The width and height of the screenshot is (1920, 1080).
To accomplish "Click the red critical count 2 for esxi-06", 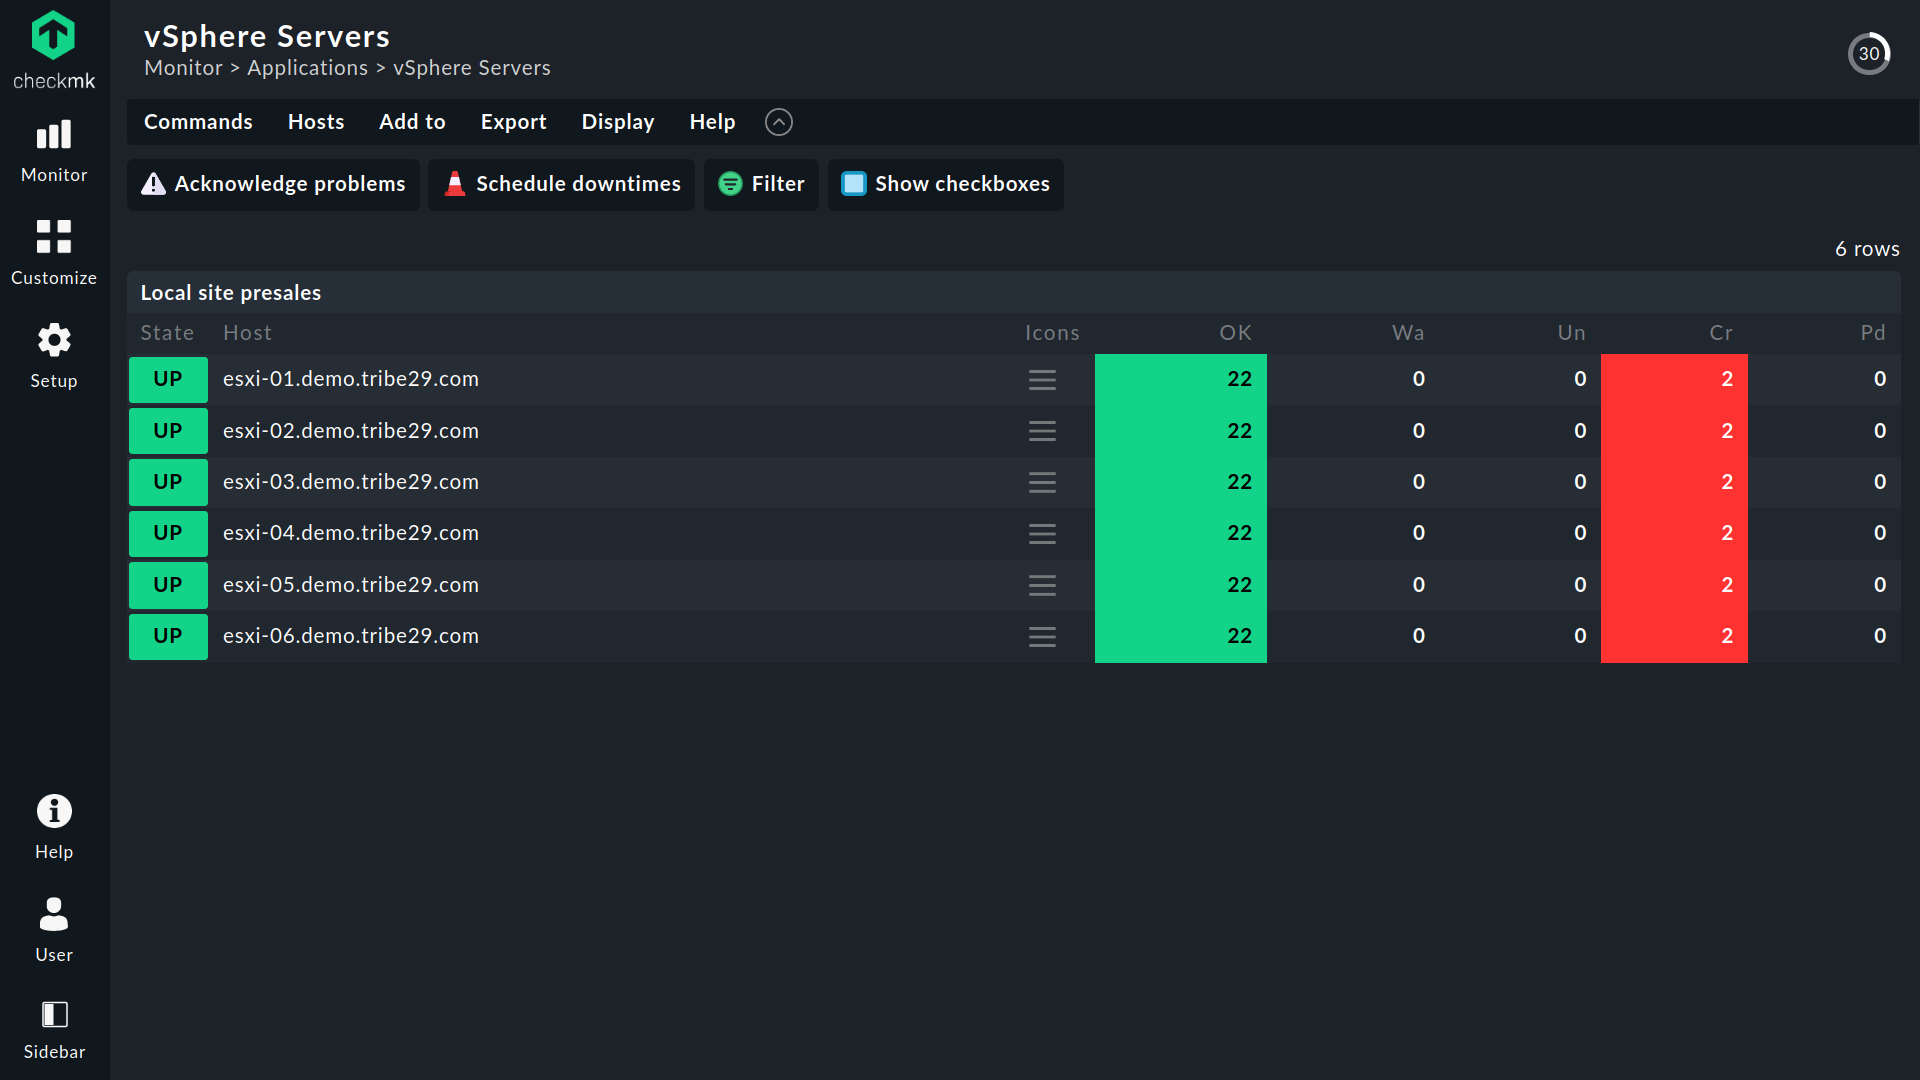I will (1674, 636).
